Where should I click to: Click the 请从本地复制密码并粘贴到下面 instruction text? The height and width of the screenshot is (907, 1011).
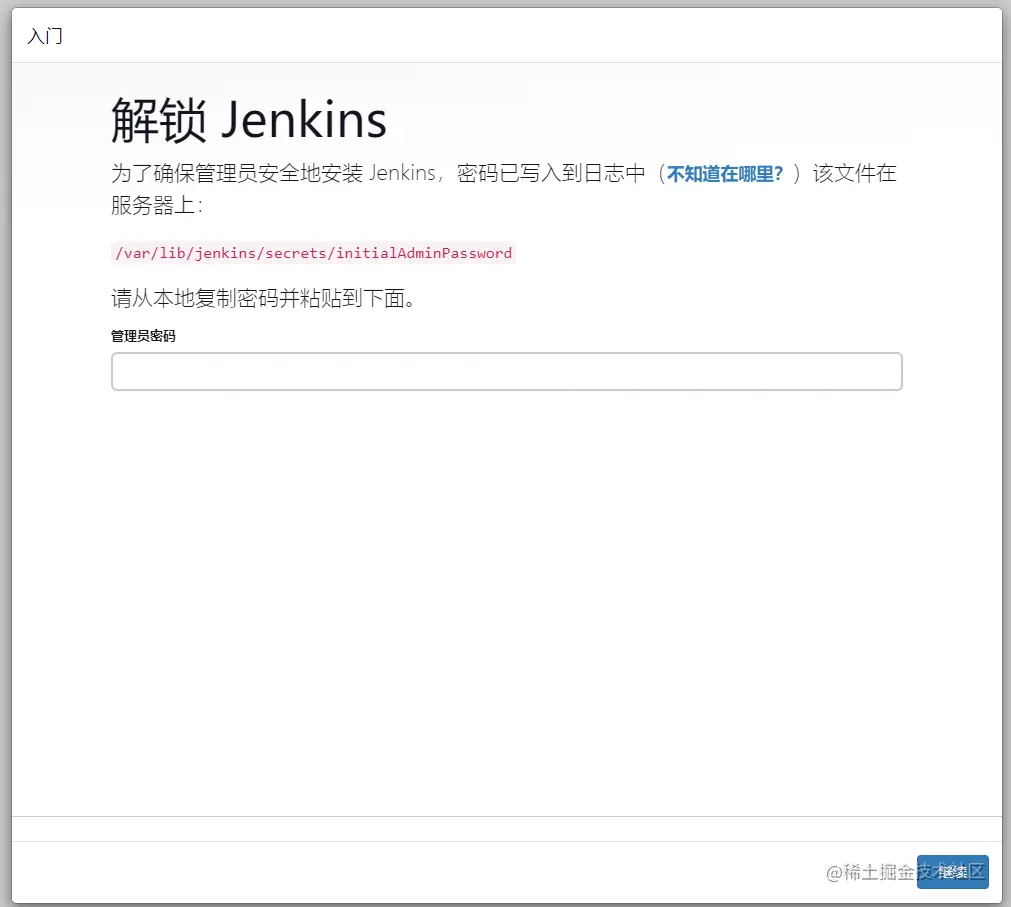tap(263, 298)
